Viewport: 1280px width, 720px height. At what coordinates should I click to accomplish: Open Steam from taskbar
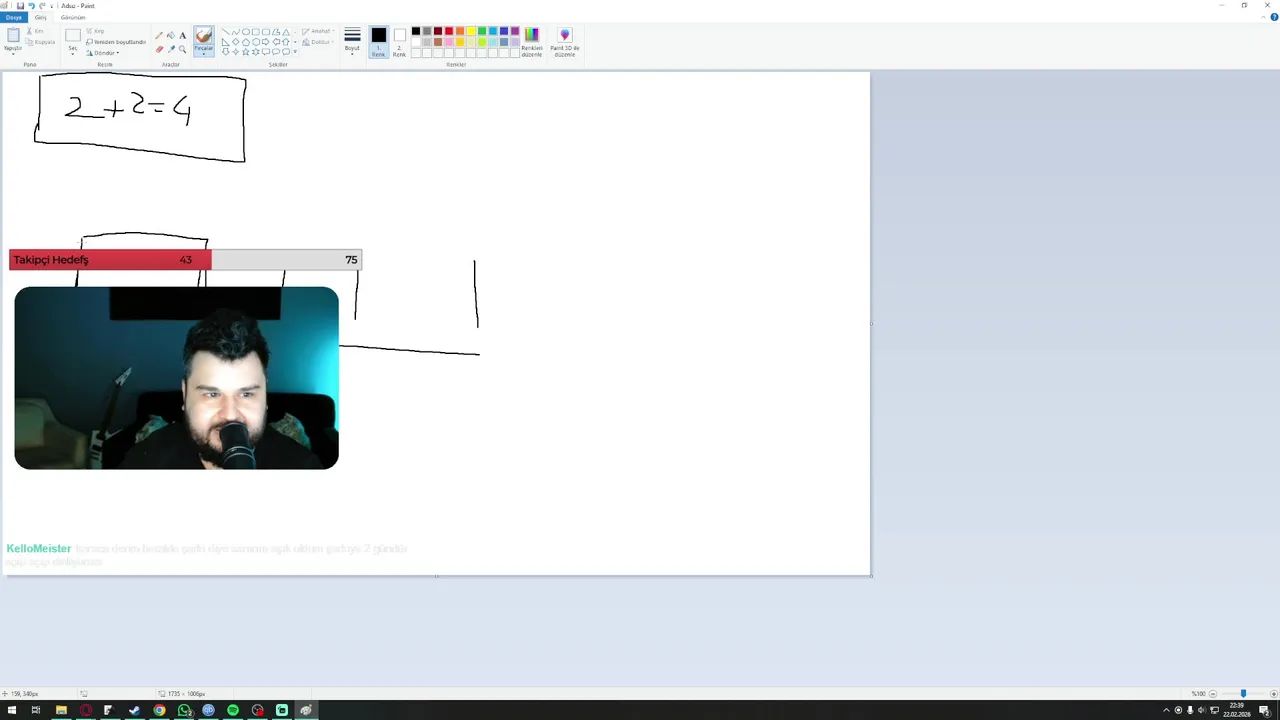tap(135, 710)
